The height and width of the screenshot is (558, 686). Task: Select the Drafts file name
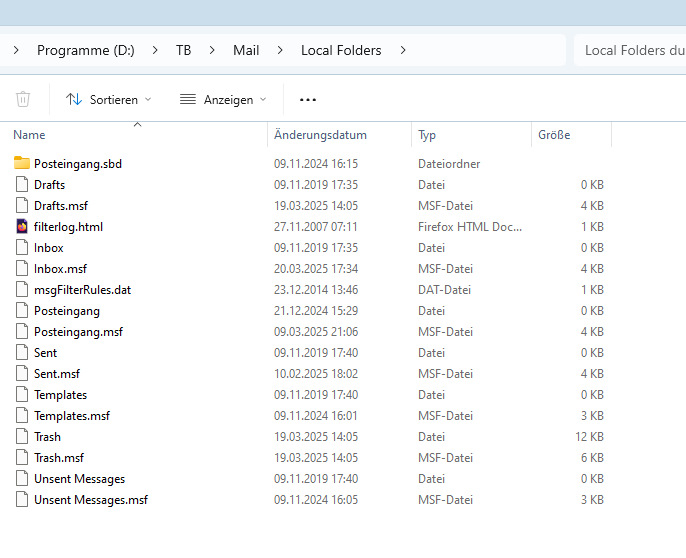click(x=49, y=185)
